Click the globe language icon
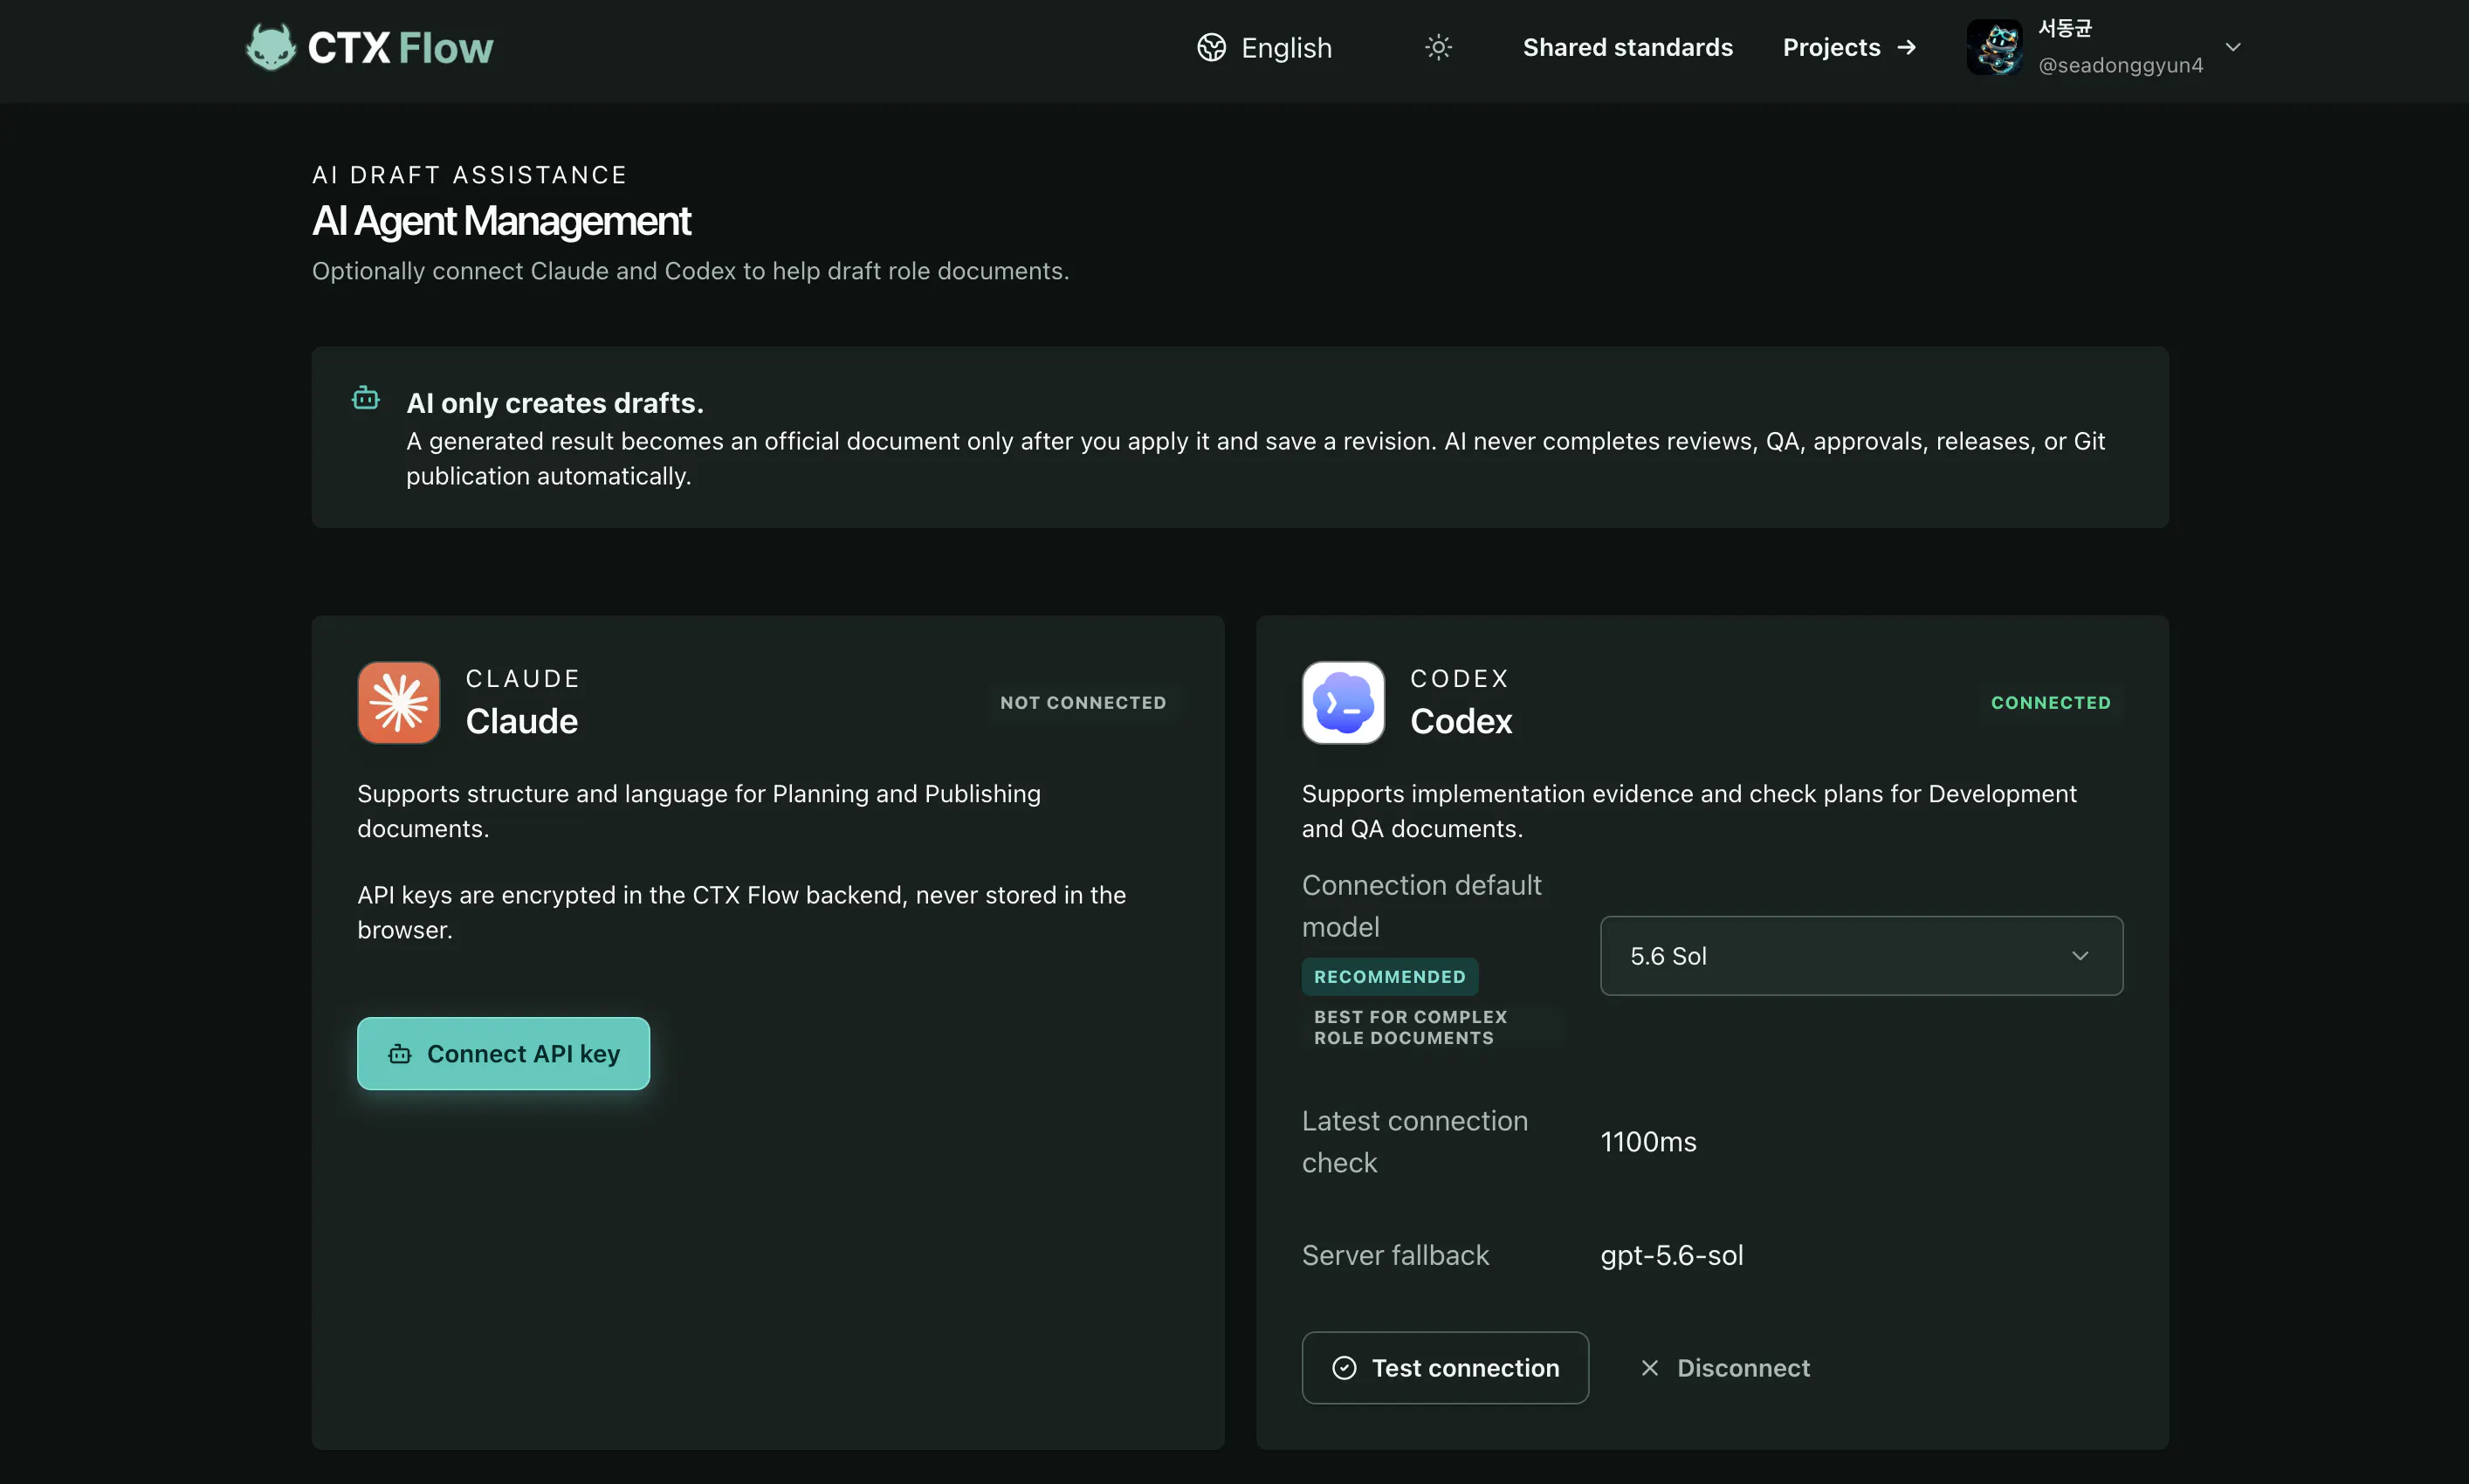2469x1484 pixels. (1211, 47)
